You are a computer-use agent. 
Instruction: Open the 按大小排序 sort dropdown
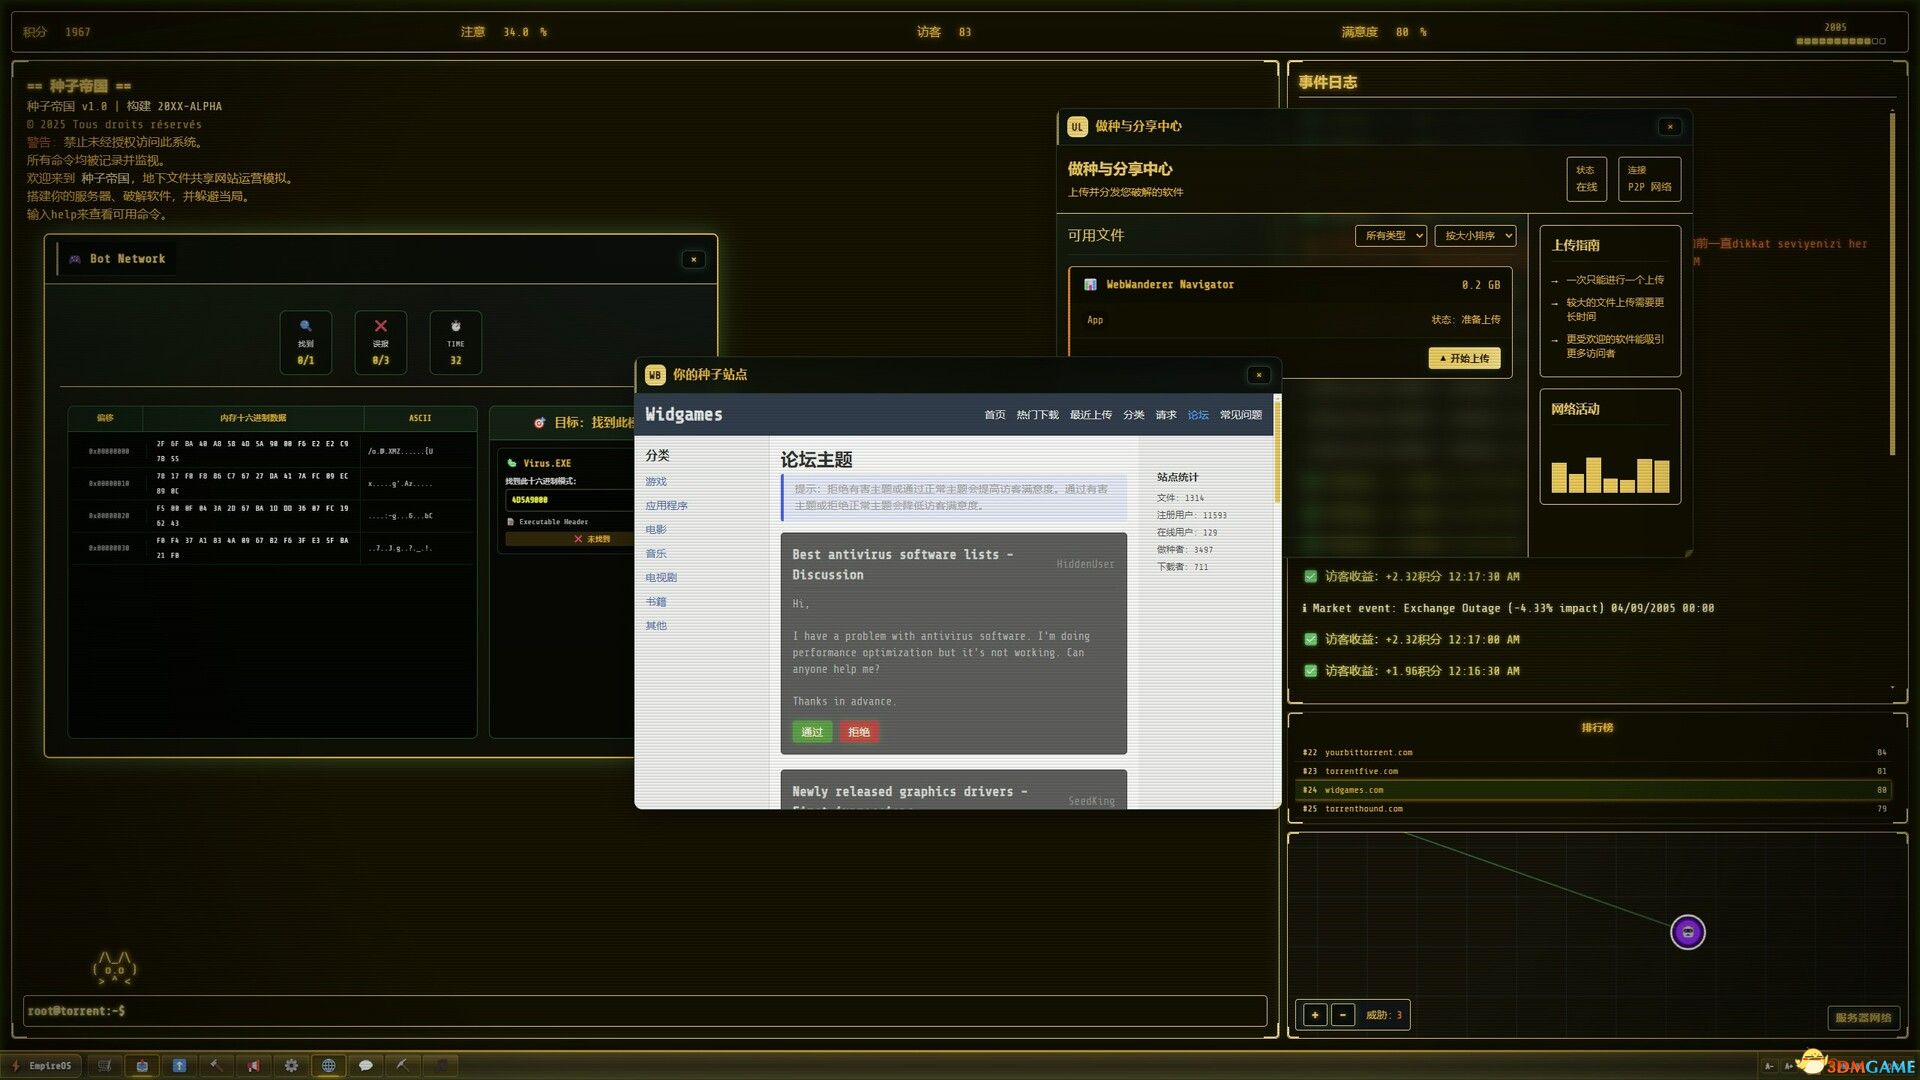coord(1475,236)
